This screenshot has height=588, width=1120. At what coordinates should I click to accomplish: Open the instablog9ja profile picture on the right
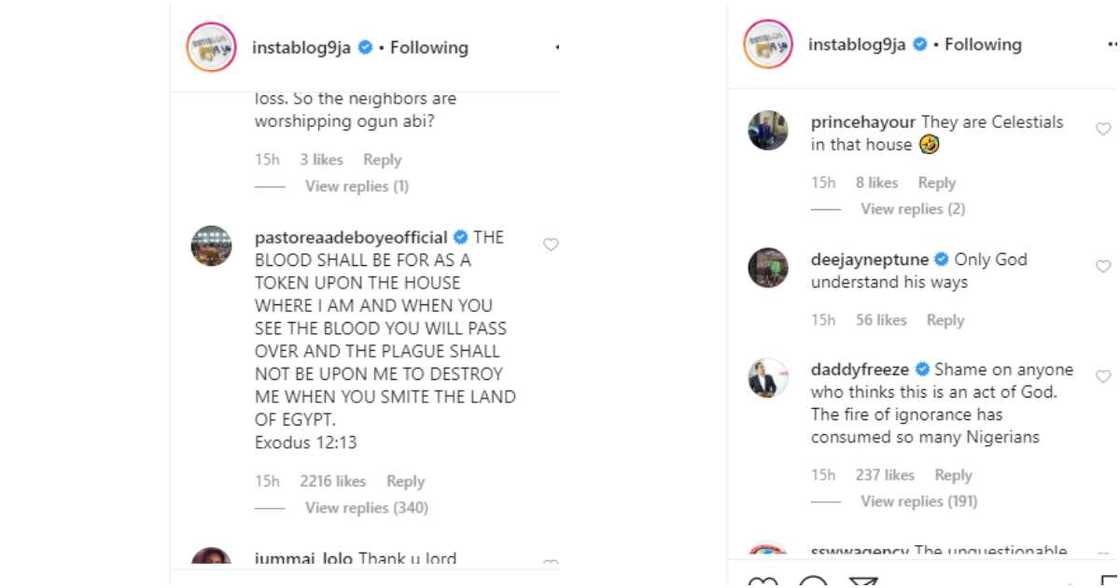coord(767,45)
